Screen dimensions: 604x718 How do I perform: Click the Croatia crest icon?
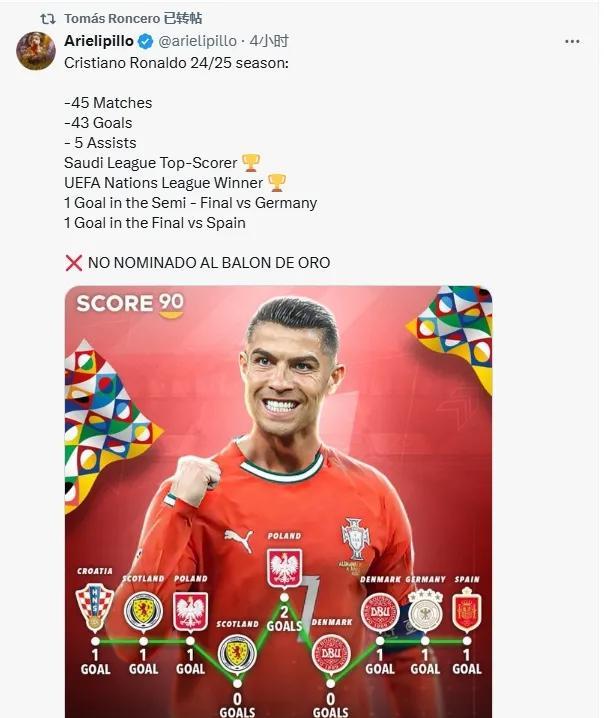pyautogui.click(x=95, y=607)
